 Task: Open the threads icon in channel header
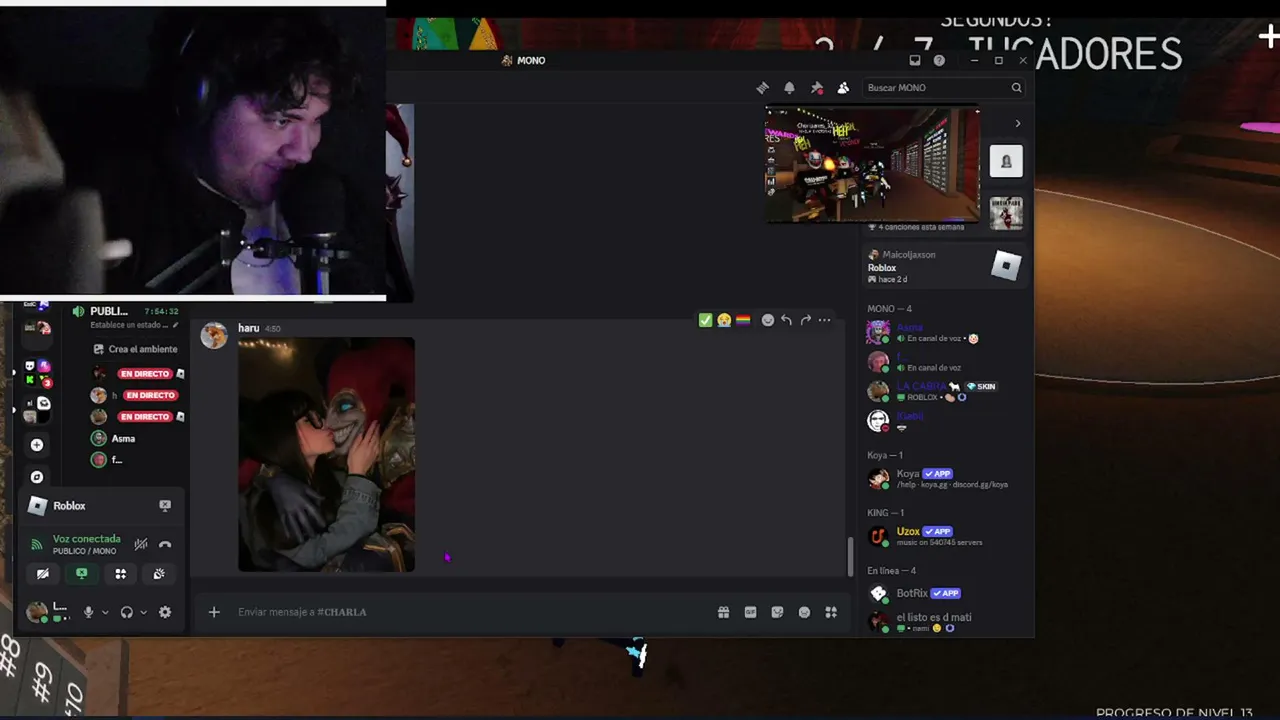[763, 88]
